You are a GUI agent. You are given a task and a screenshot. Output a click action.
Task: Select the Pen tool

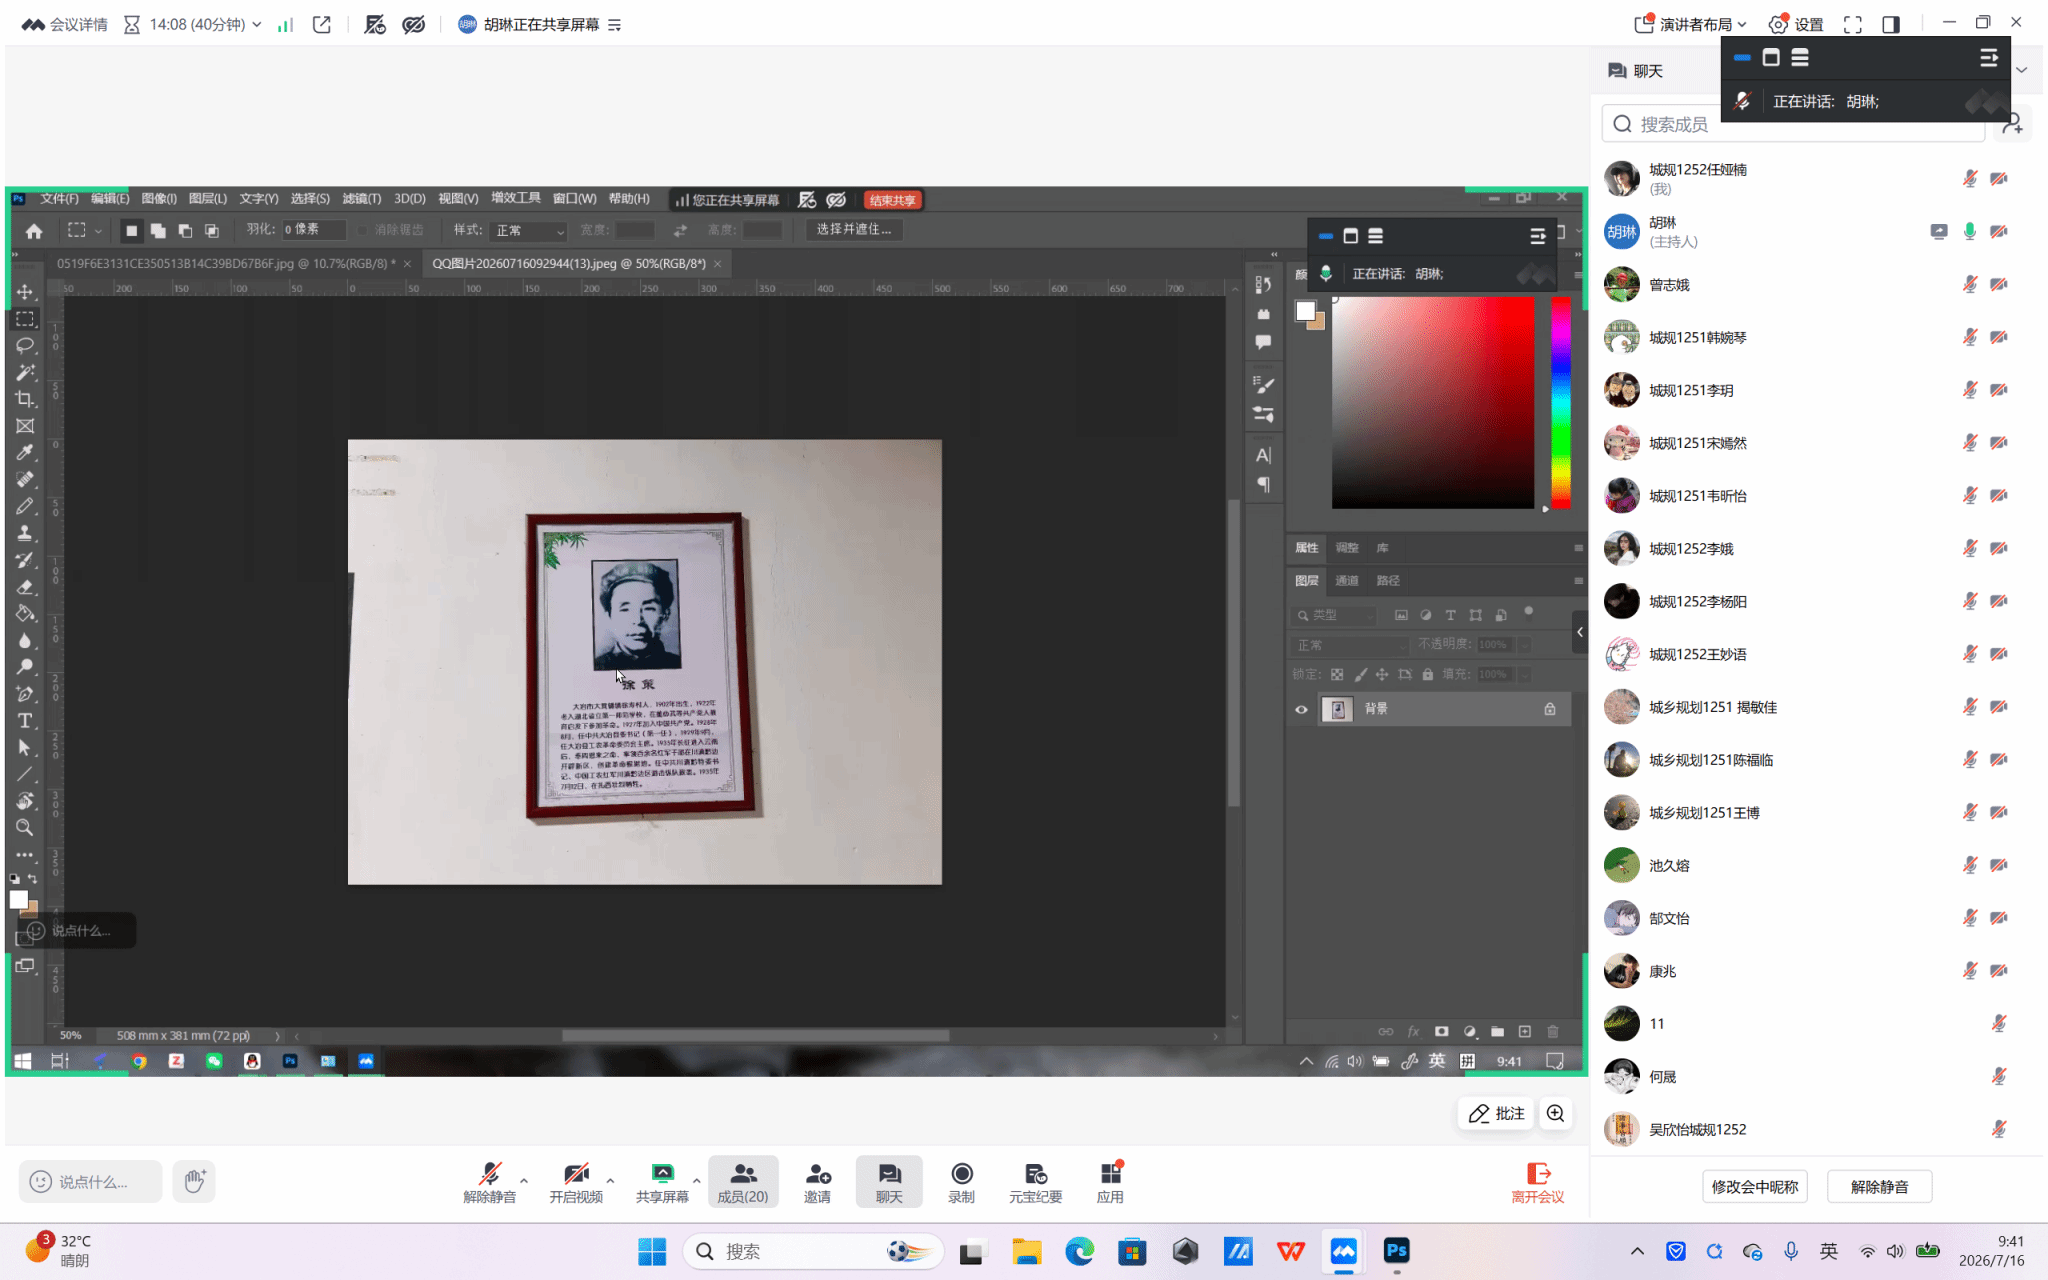click(x=25, y=694)
